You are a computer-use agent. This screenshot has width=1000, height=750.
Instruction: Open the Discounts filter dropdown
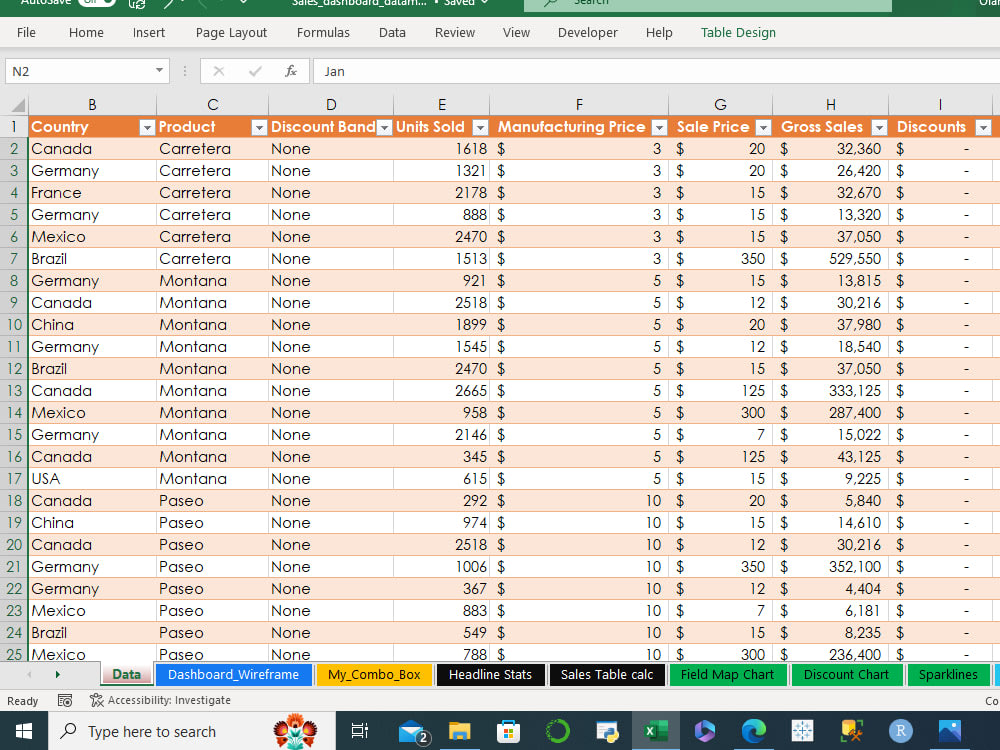[983, 128]
